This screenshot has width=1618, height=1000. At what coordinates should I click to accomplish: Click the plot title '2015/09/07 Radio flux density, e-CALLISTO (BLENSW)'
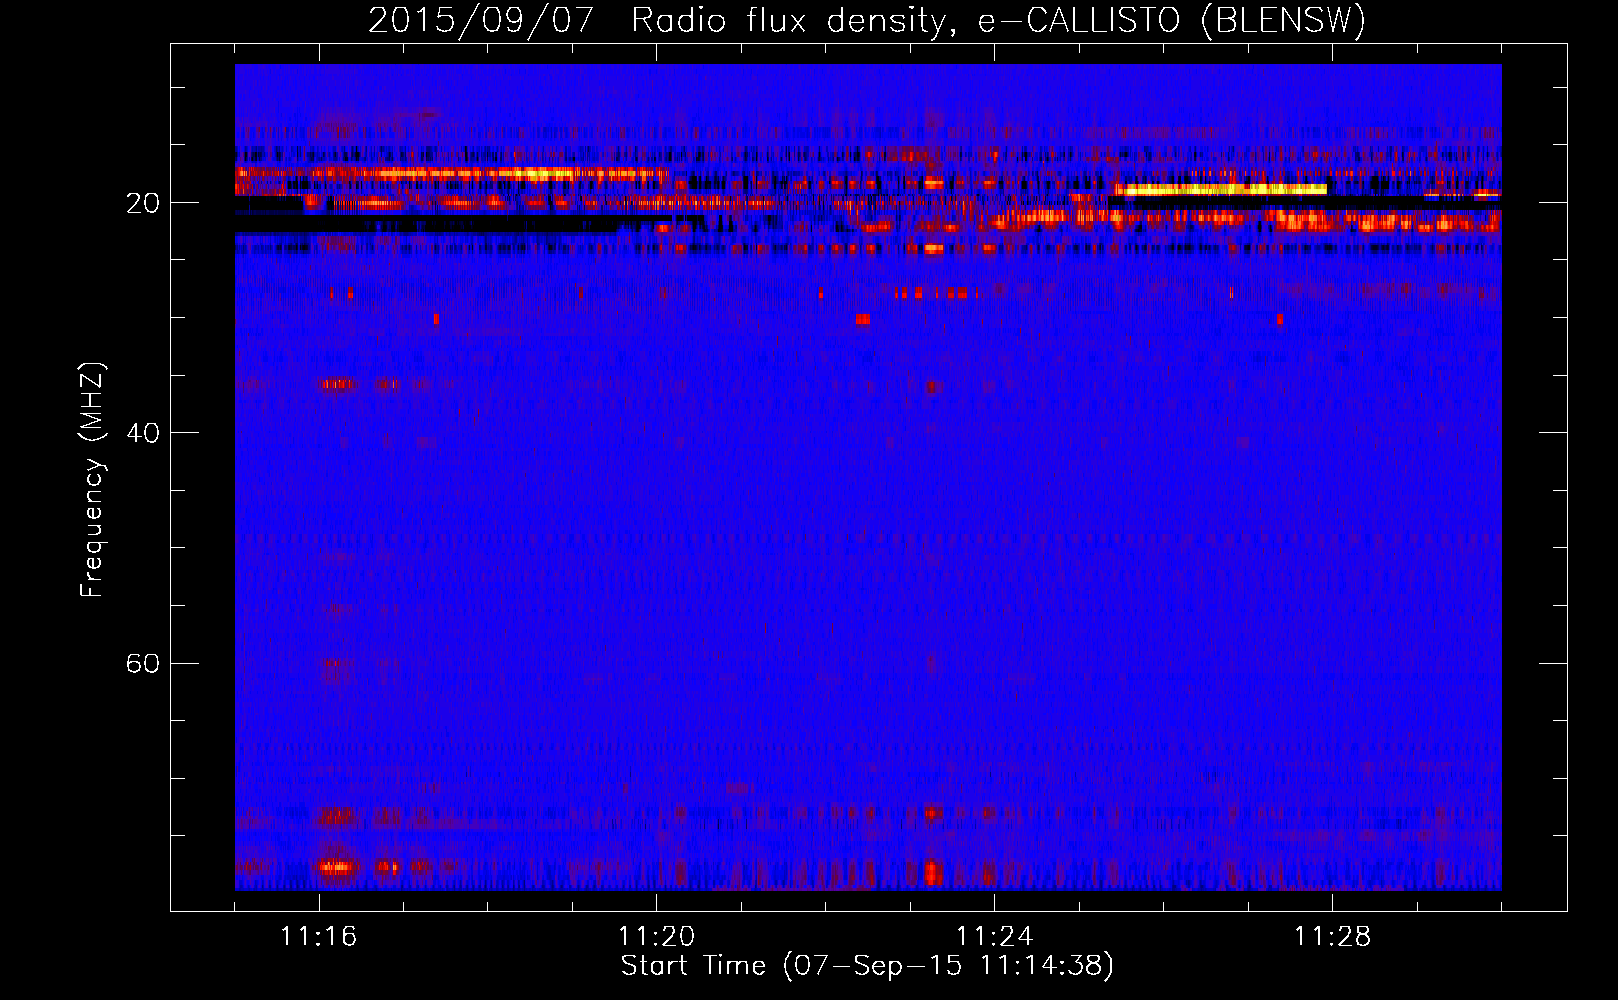(867, 21)
